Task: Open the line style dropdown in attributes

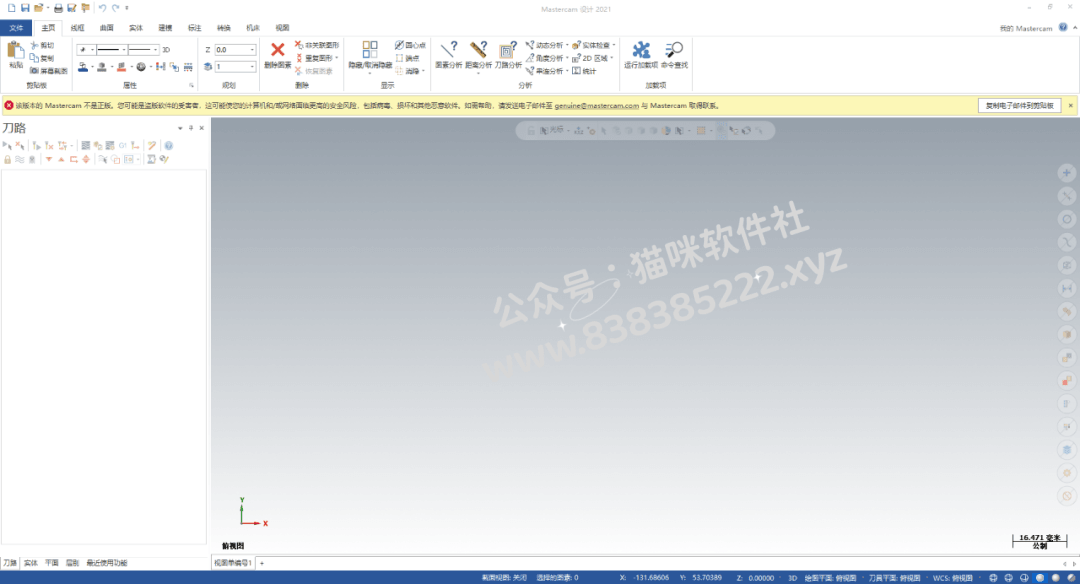Action: pyautogui.click(x=124, y=50)
